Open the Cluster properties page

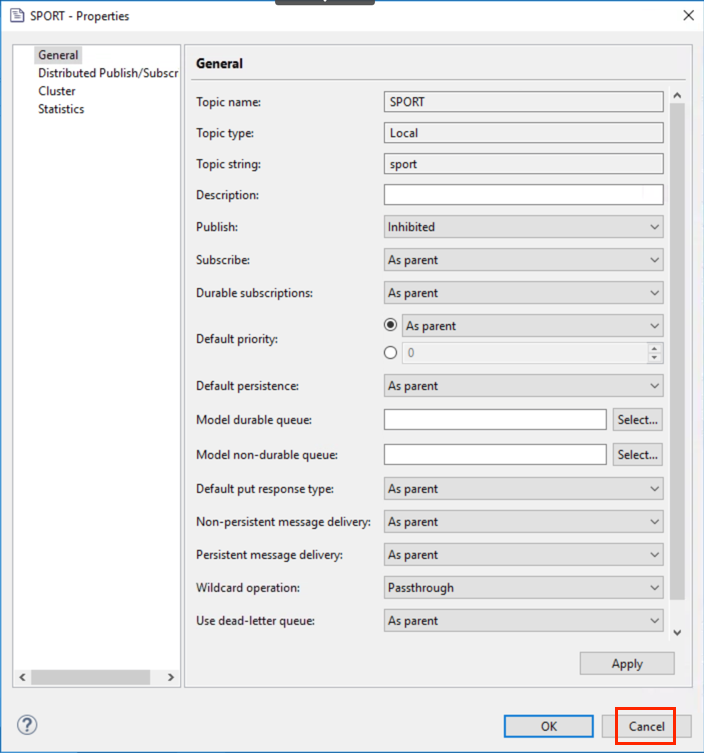tap(57, 91)
